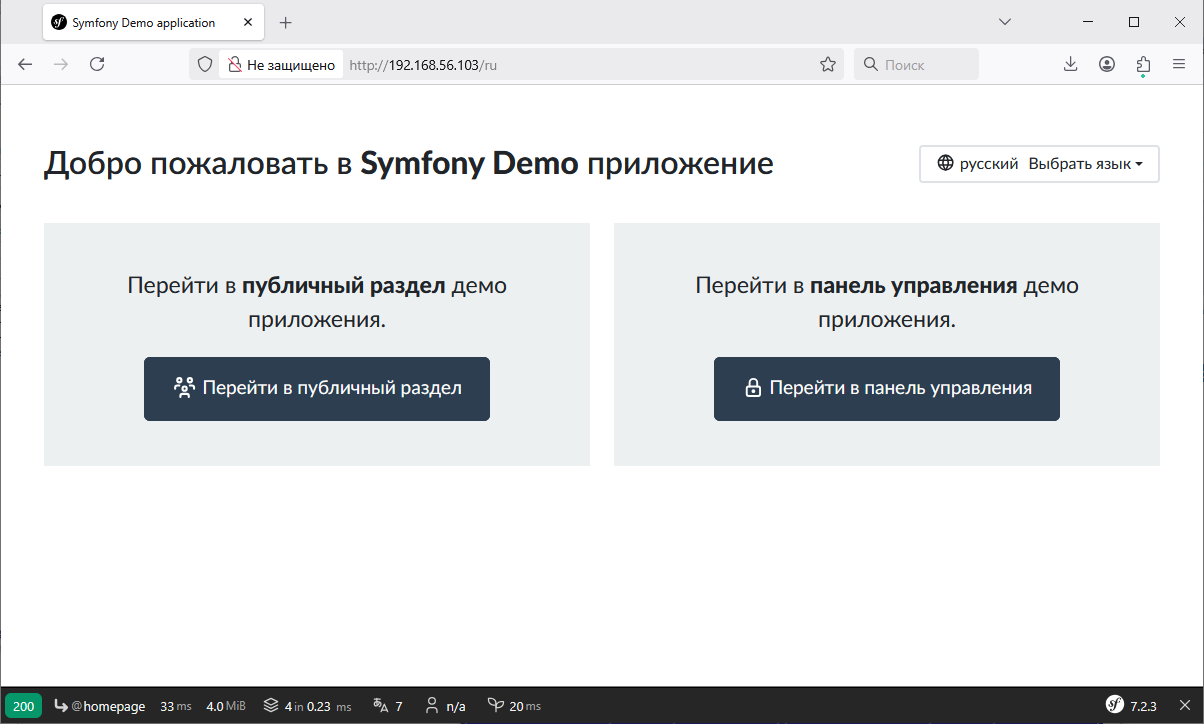
Task: Expand the Firefox list all tabs chevron
Action: (1005, 22)
